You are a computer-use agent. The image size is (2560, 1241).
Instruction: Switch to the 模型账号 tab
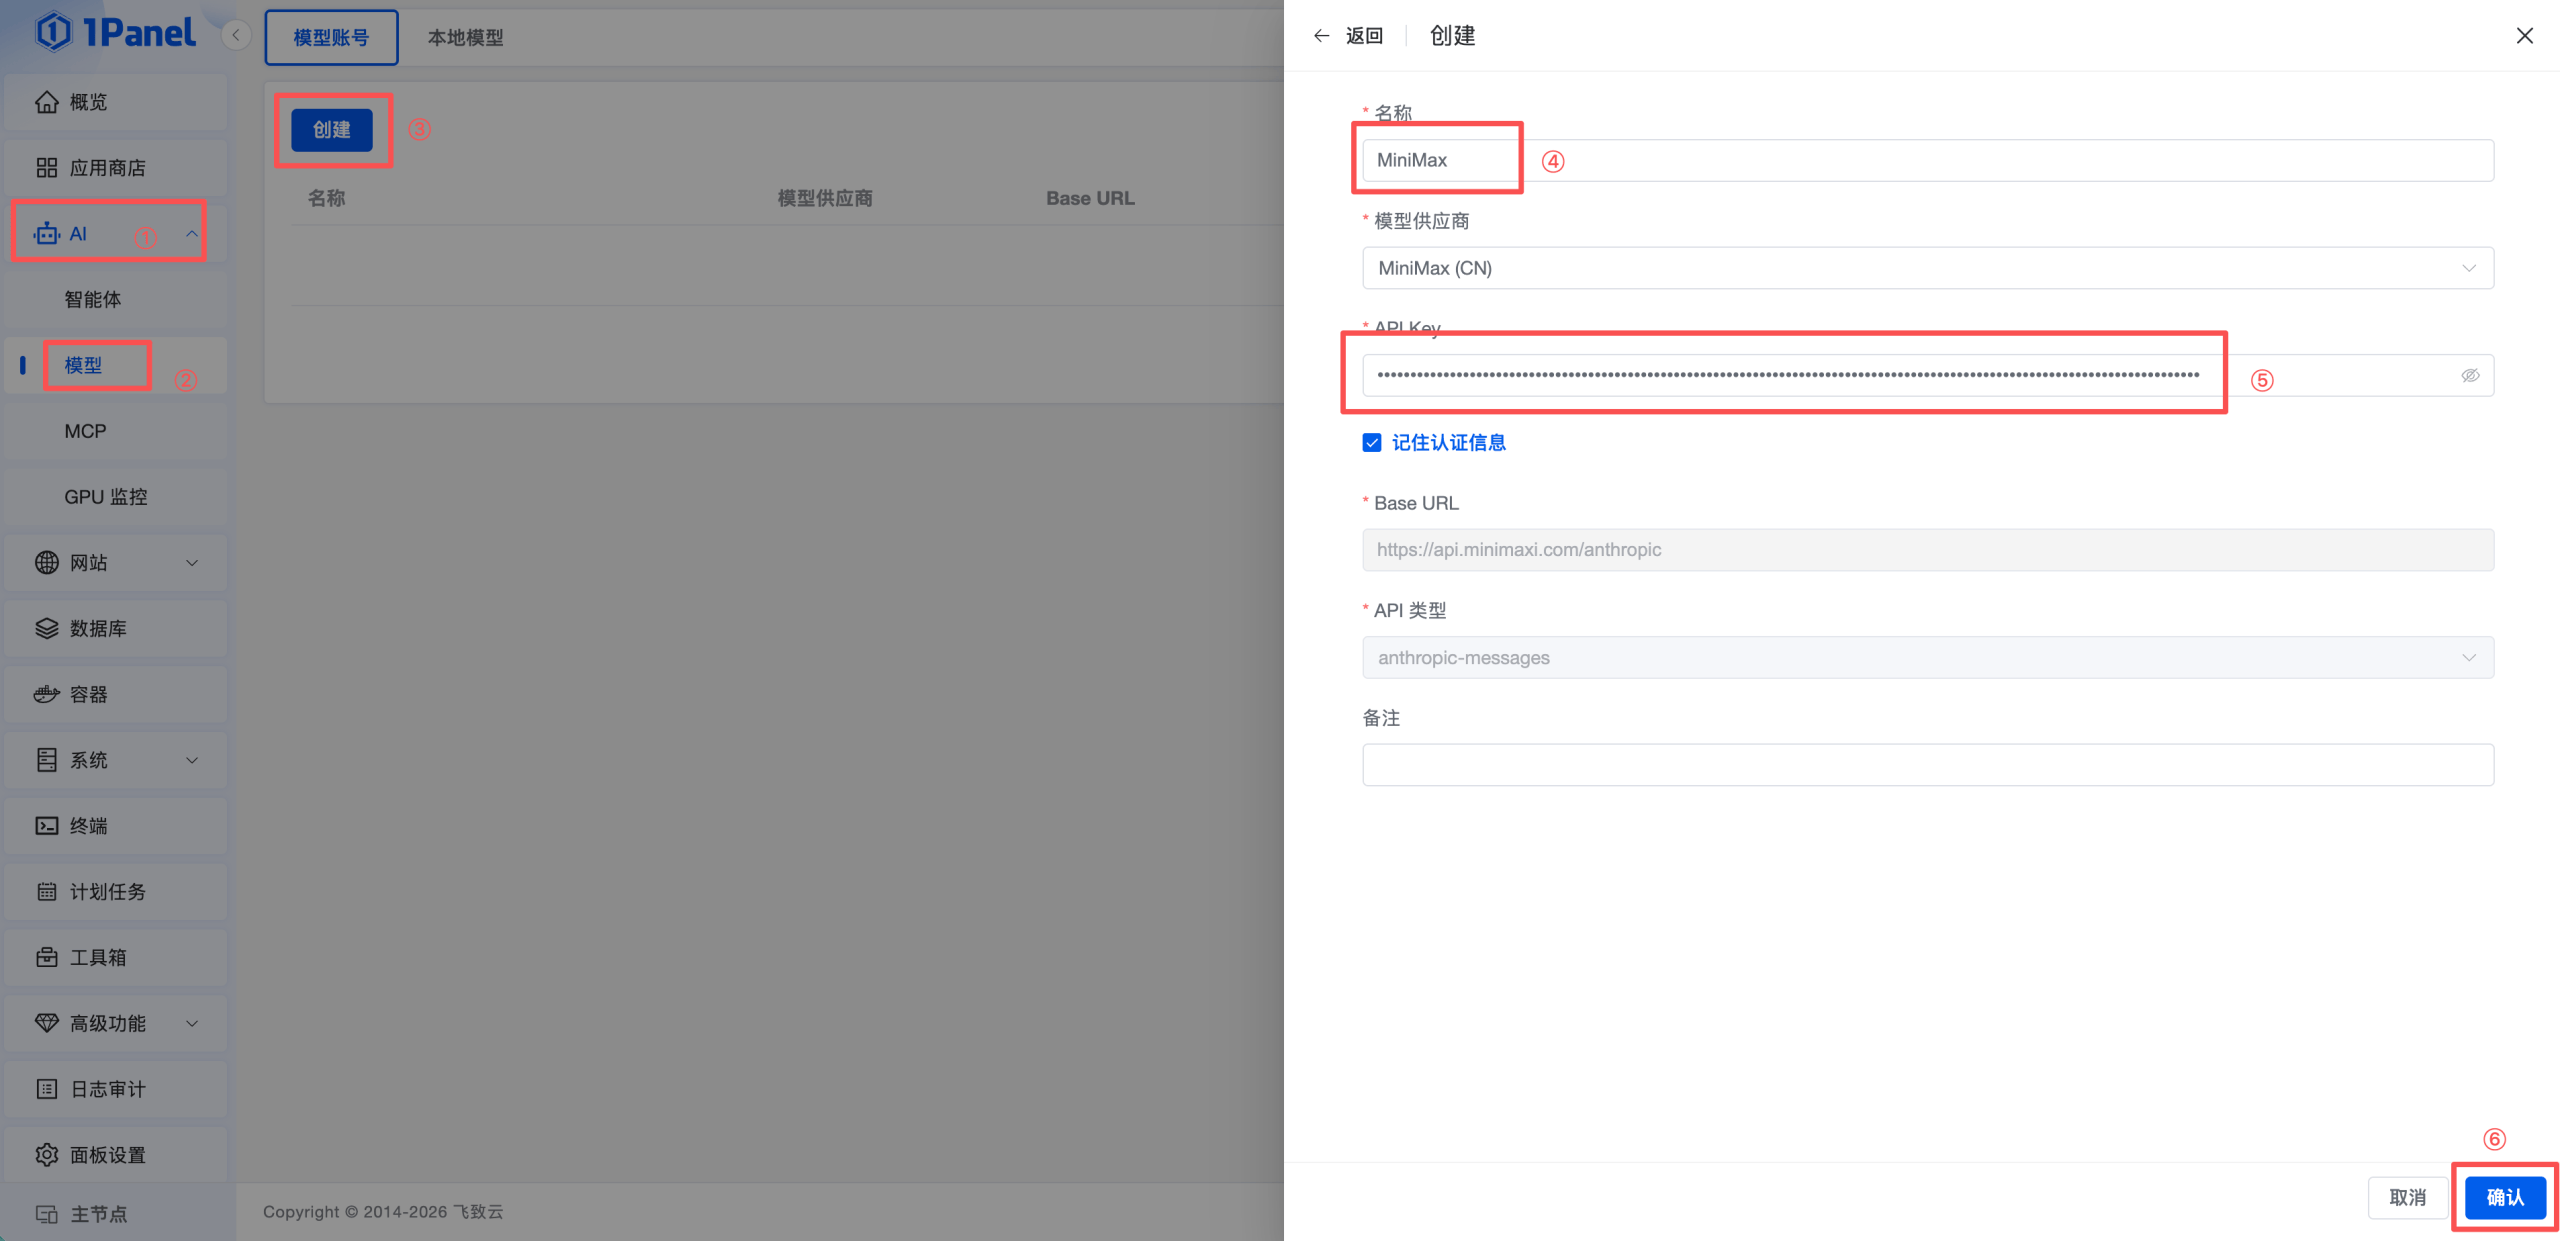331,37
